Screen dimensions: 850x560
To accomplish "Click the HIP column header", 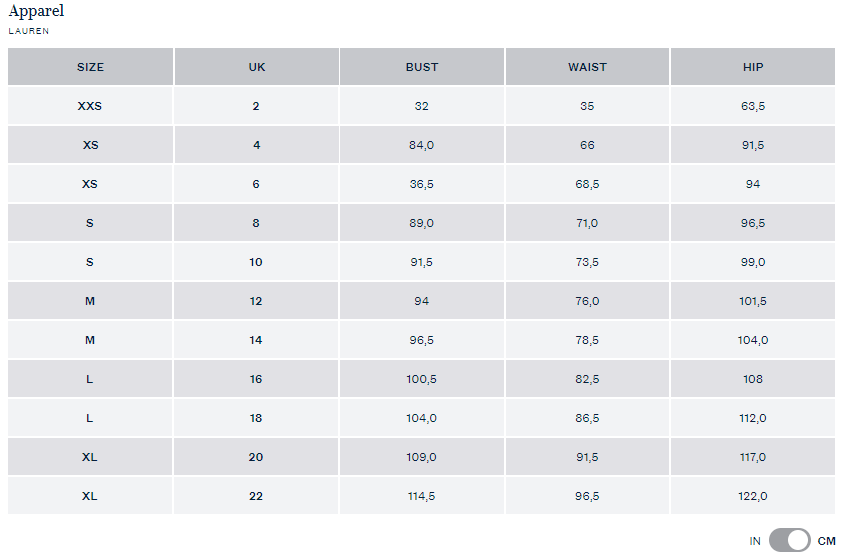I will [753, 67].
